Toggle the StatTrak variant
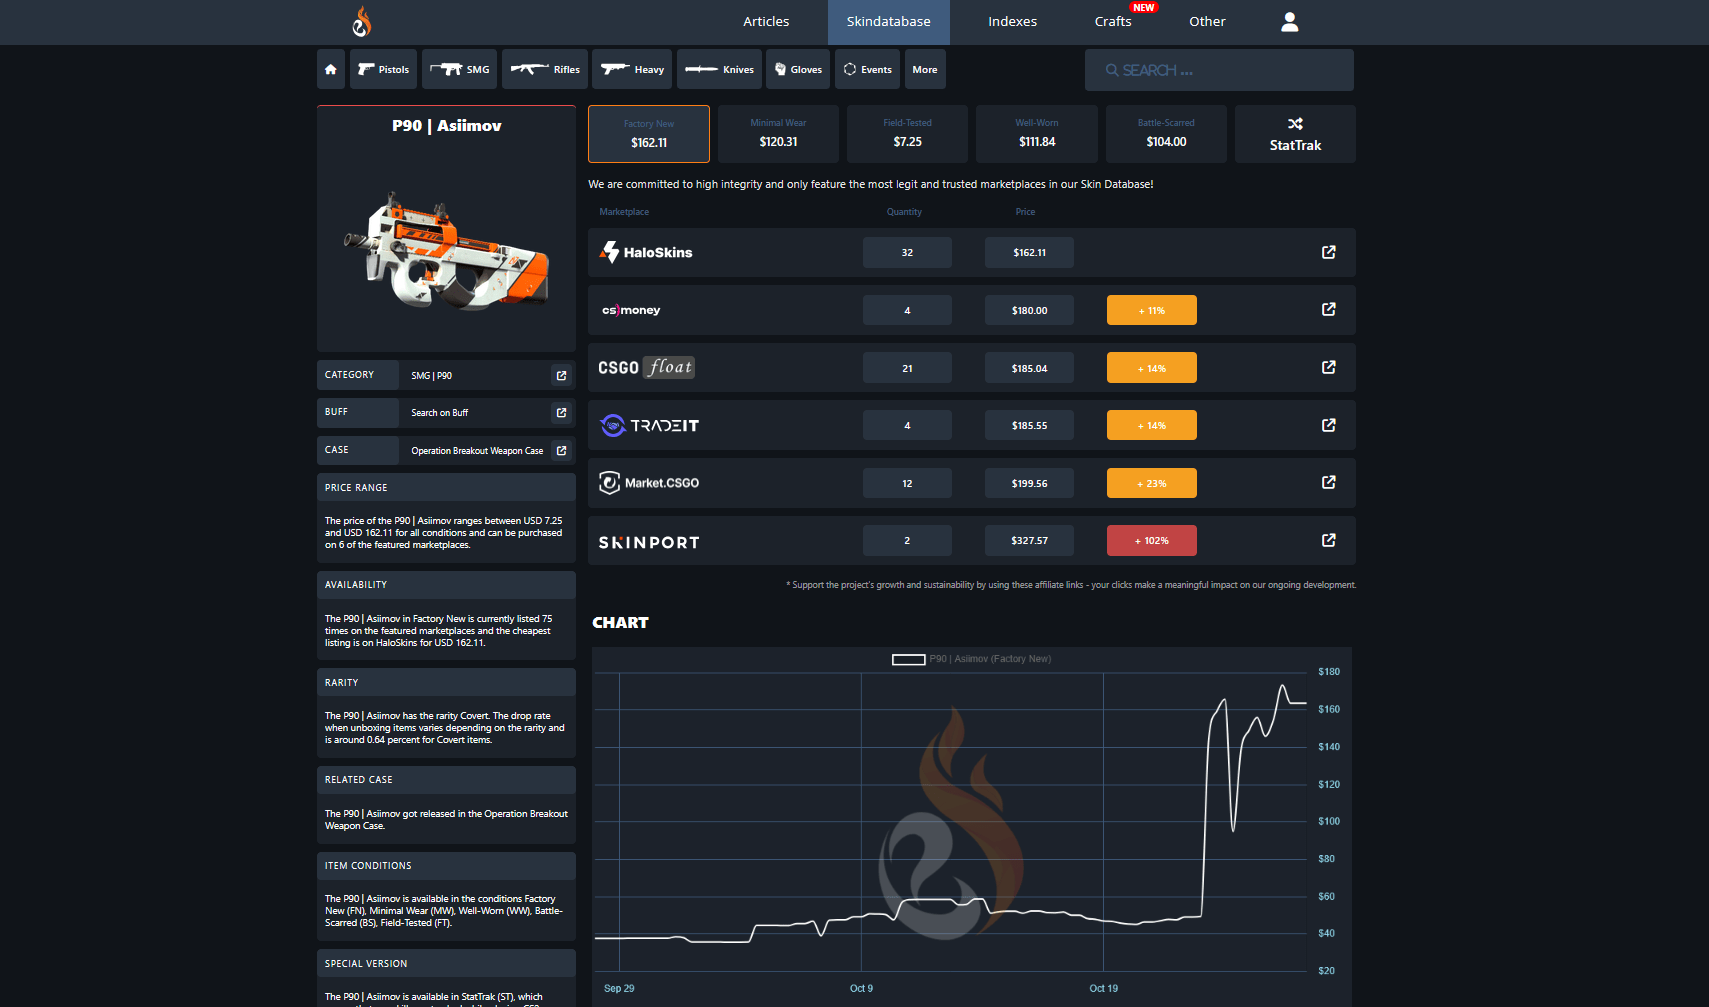 (1295, 133)
